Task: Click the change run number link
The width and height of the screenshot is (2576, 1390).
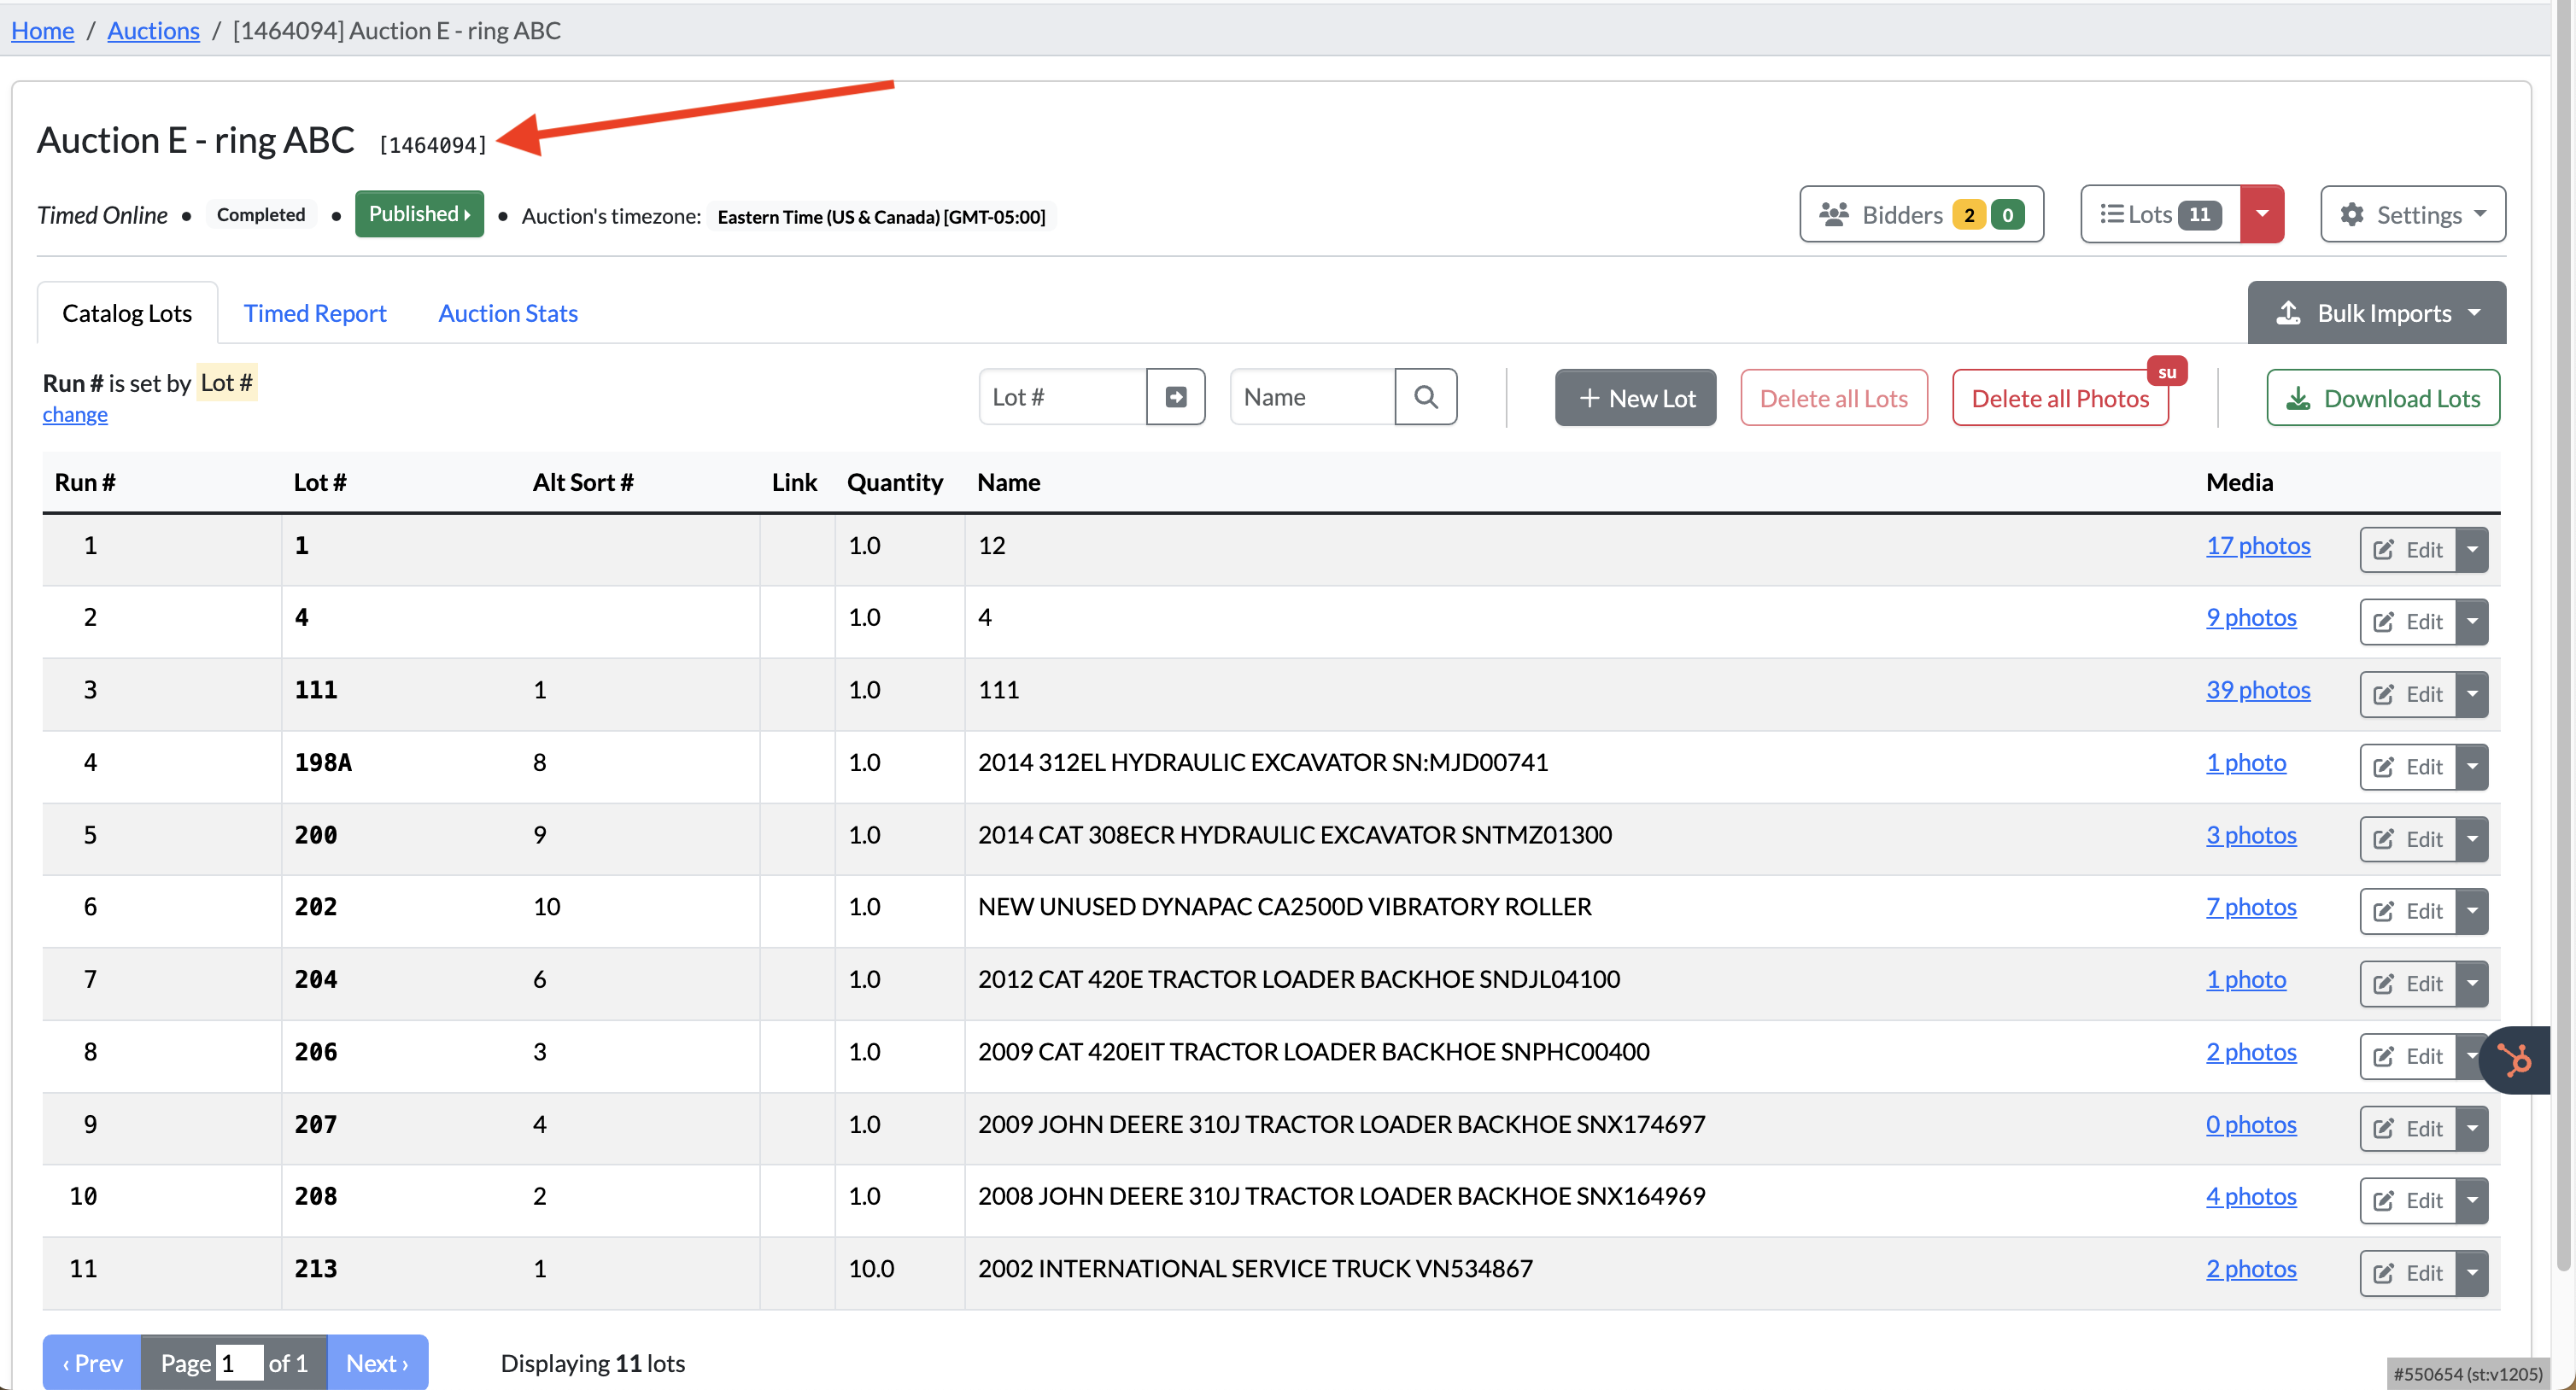Action: (x=75, y=414)
